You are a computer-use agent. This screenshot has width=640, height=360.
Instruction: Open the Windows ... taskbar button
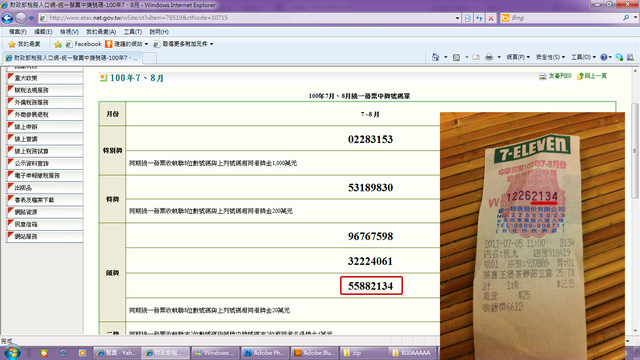(216, 353)
